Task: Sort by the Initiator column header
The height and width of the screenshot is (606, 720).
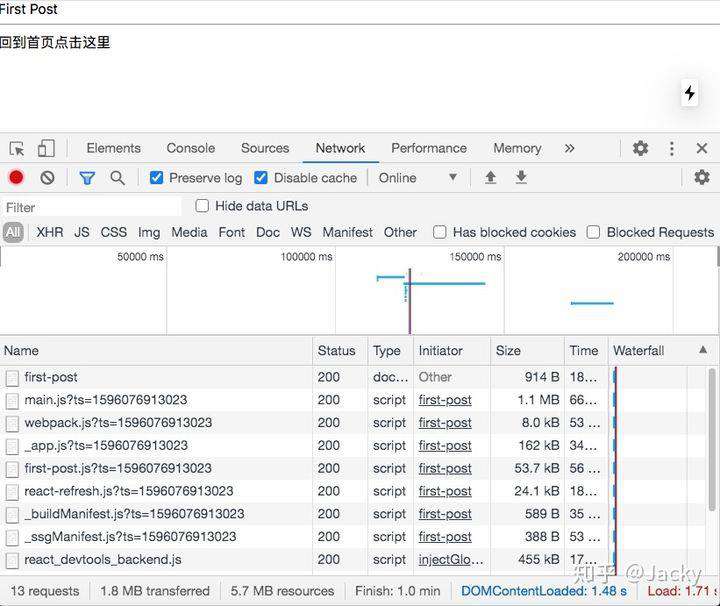Action: (452, 351)
